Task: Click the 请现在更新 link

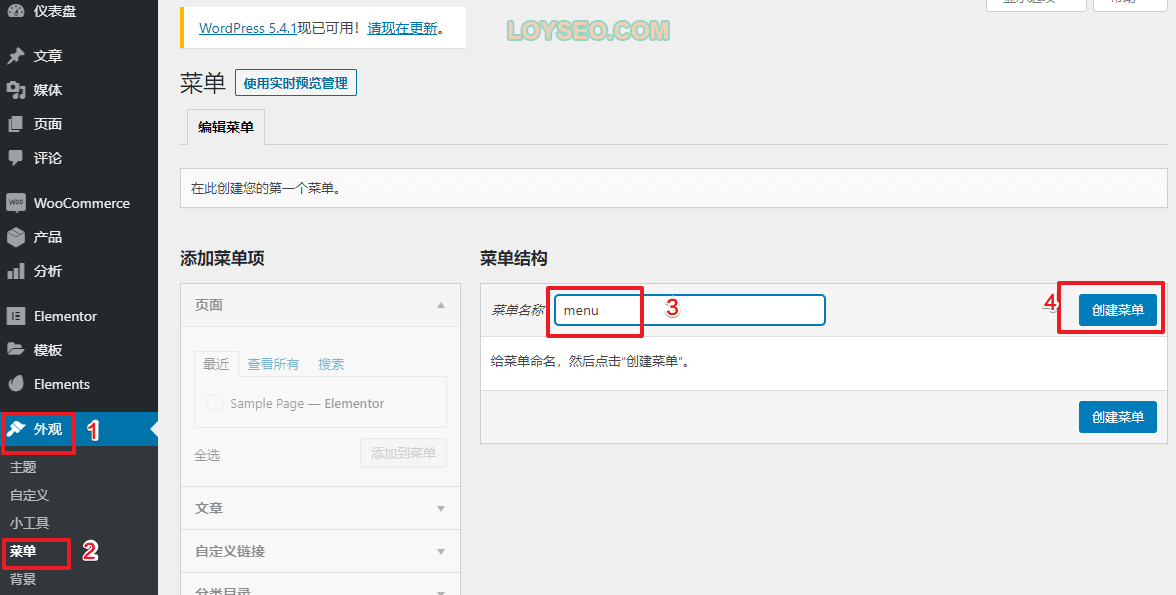Action: [x=402, y=28]
